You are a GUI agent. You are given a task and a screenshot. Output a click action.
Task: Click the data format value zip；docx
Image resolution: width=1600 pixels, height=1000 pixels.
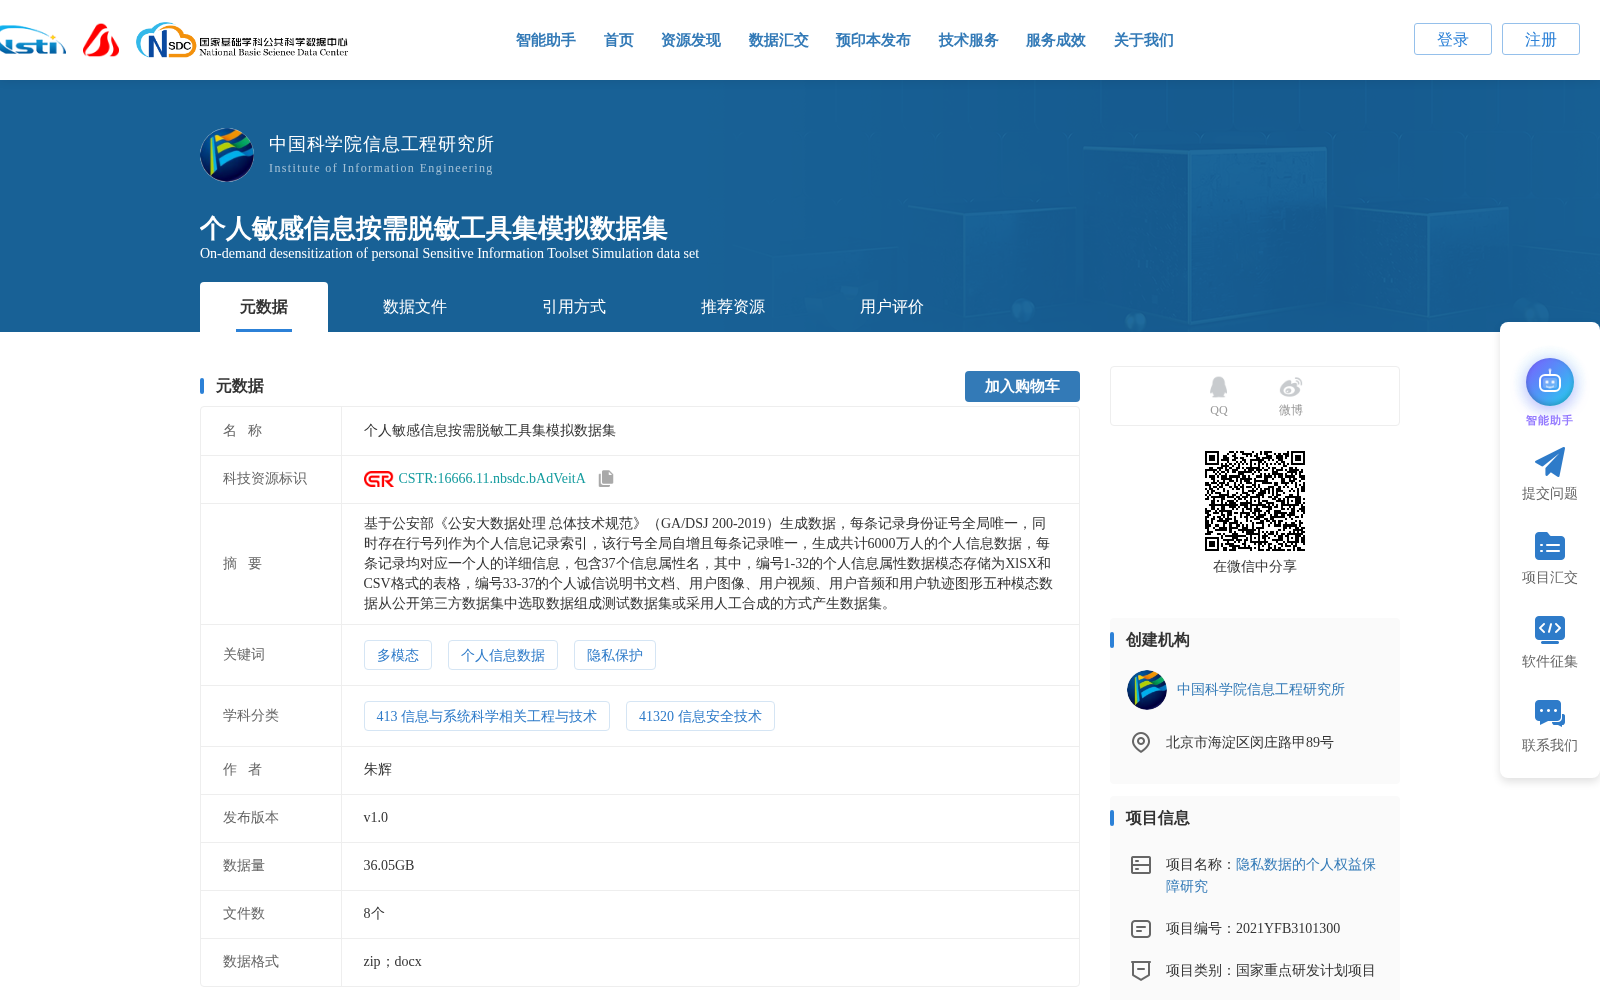[x=393, y=962]
